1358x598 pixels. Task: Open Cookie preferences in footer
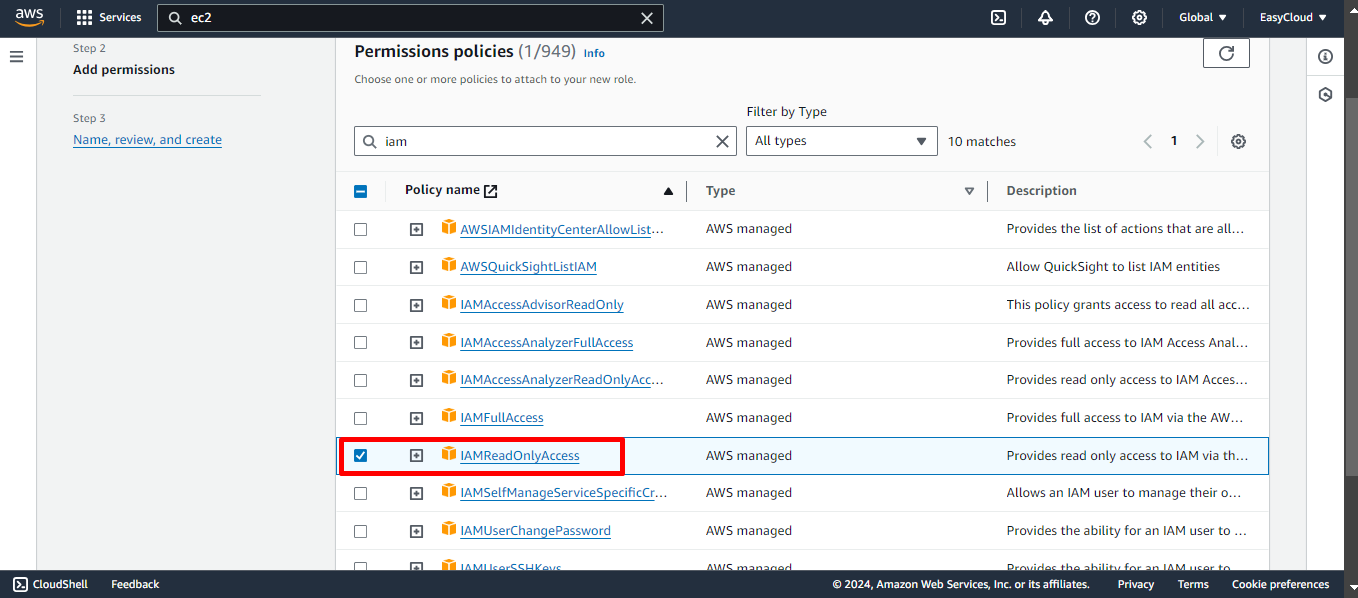1281,584
